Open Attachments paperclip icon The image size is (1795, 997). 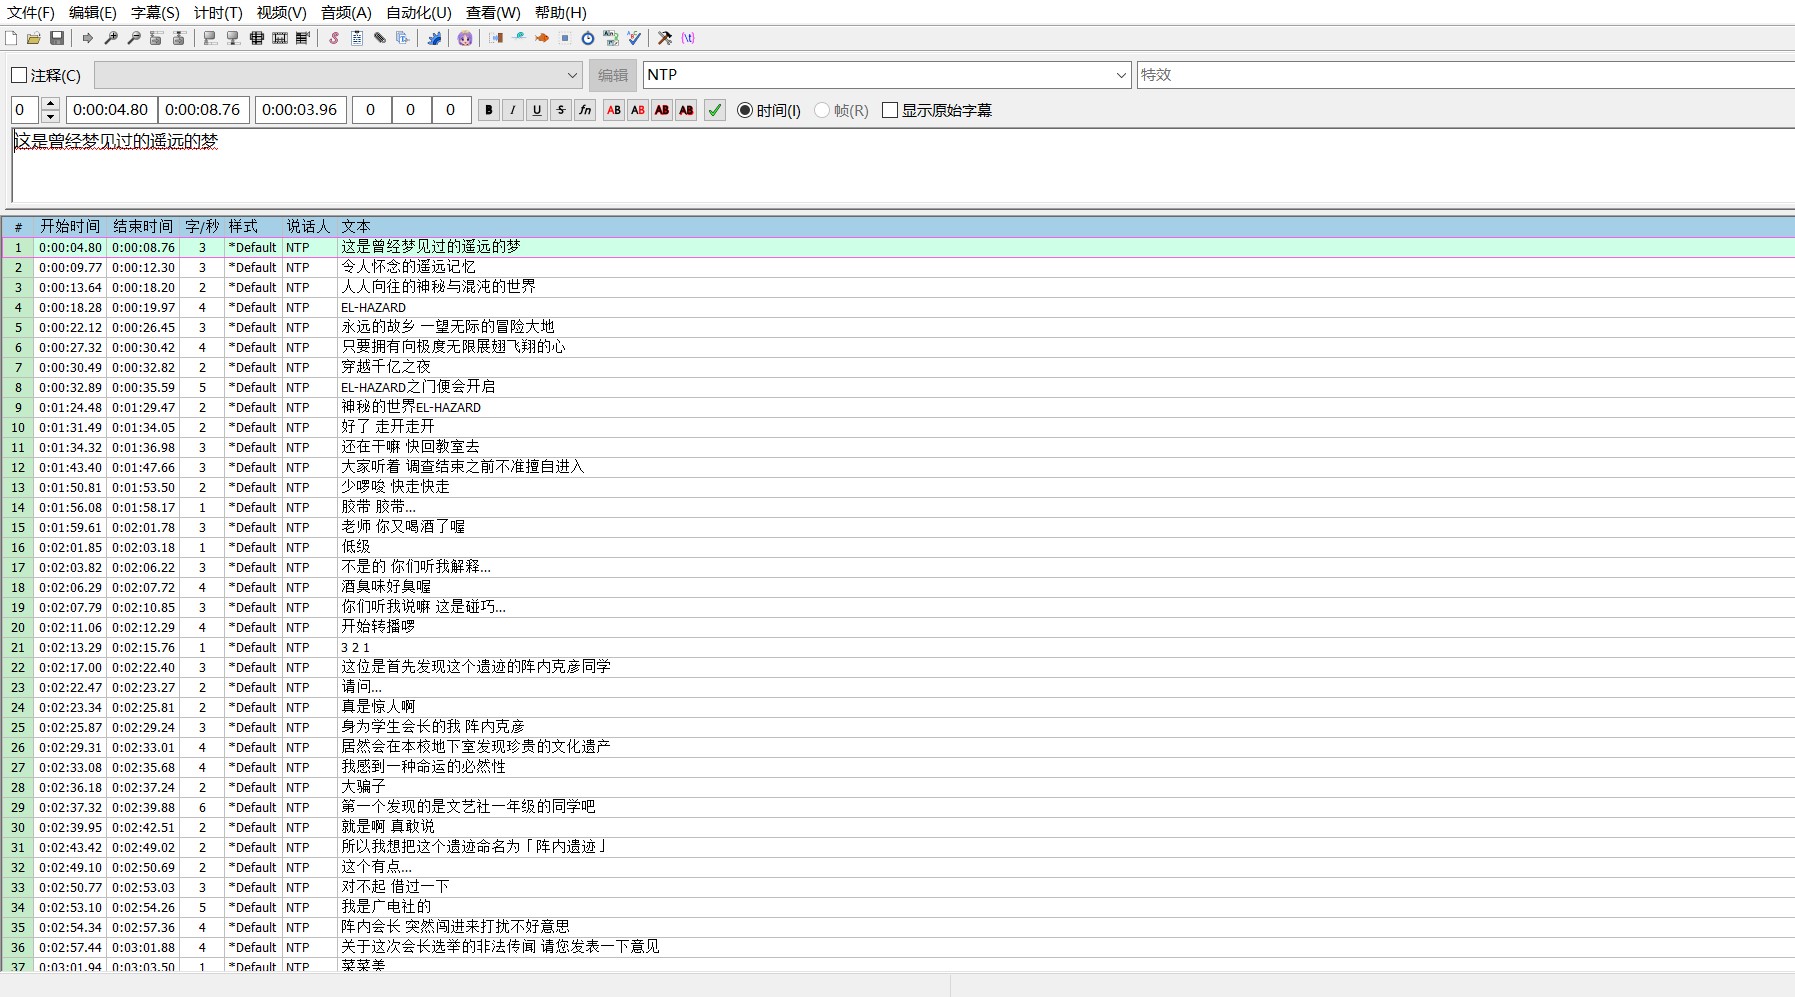pyautogui.click(x=380, y=38)
